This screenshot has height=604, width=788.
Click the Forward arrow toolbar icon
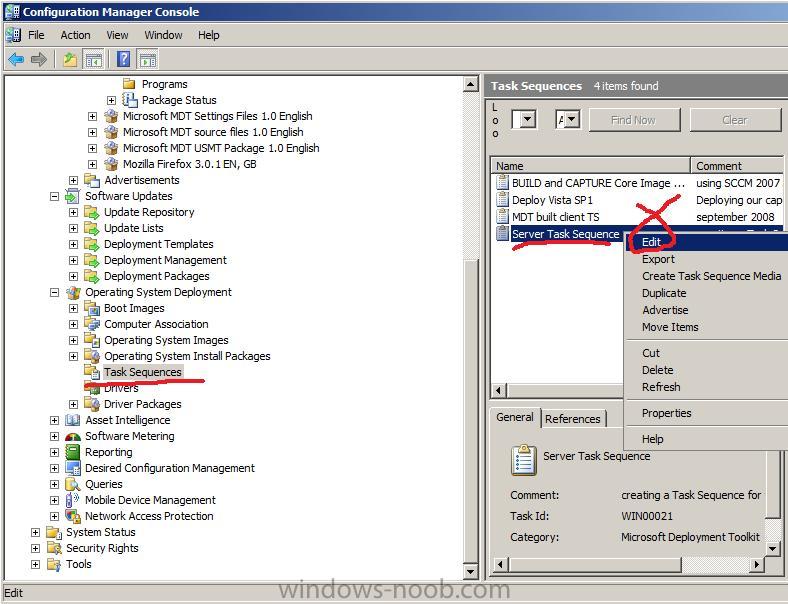pyautogui.click(x=39, y=60)
